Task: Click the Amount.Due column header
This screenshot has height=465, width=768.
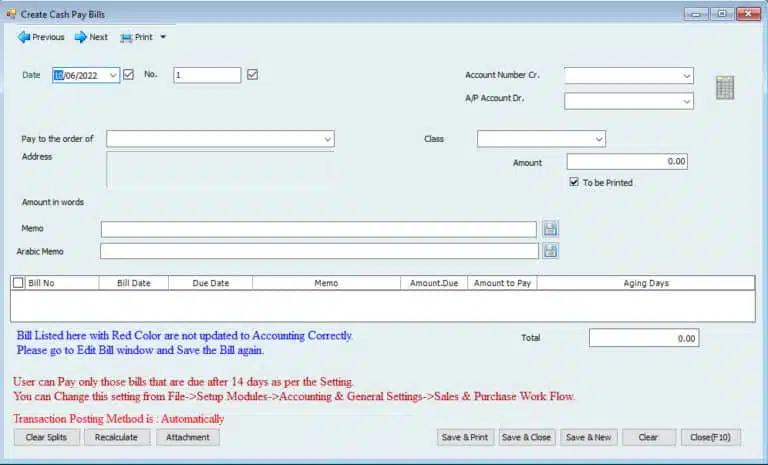Action: pos(434,283)
